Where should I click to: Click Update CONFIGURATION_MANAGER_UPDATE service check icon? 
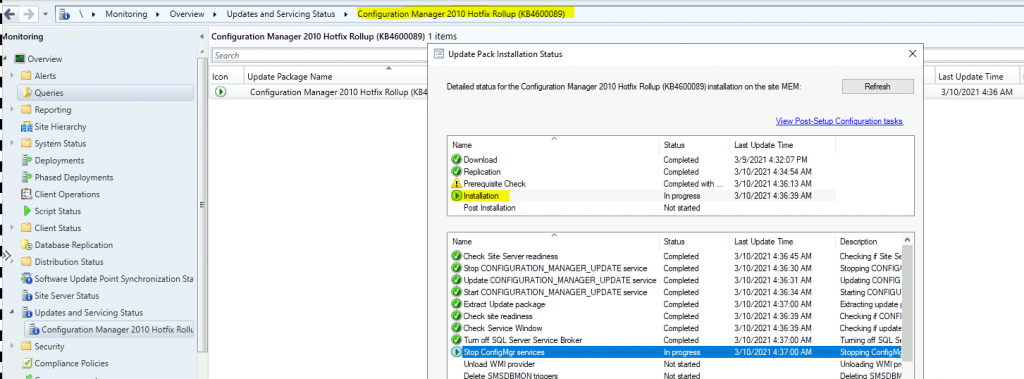(456, 280)
